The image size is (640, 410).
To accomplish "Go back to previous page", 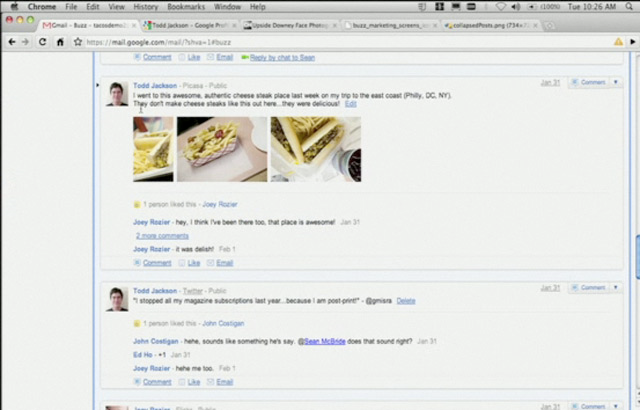I will [12, 42].
